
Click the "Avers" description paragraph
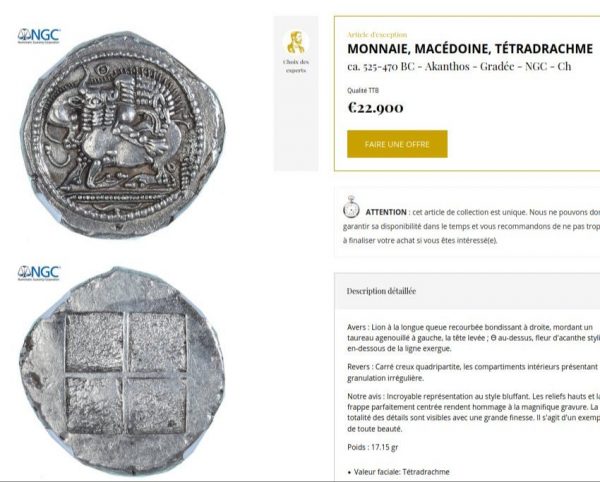[472, 338]
